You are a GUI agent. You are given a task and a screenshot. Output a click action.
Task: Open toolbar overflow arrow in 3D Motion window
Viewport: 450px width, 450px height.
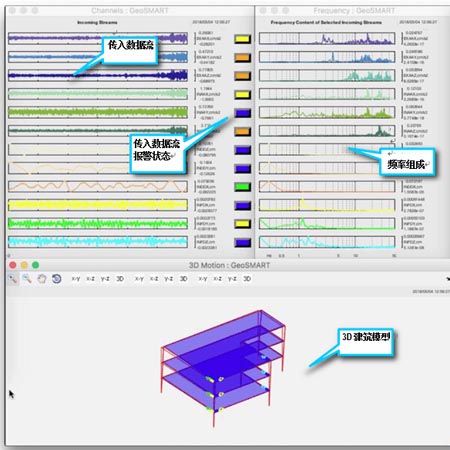[x=448, y=279]
